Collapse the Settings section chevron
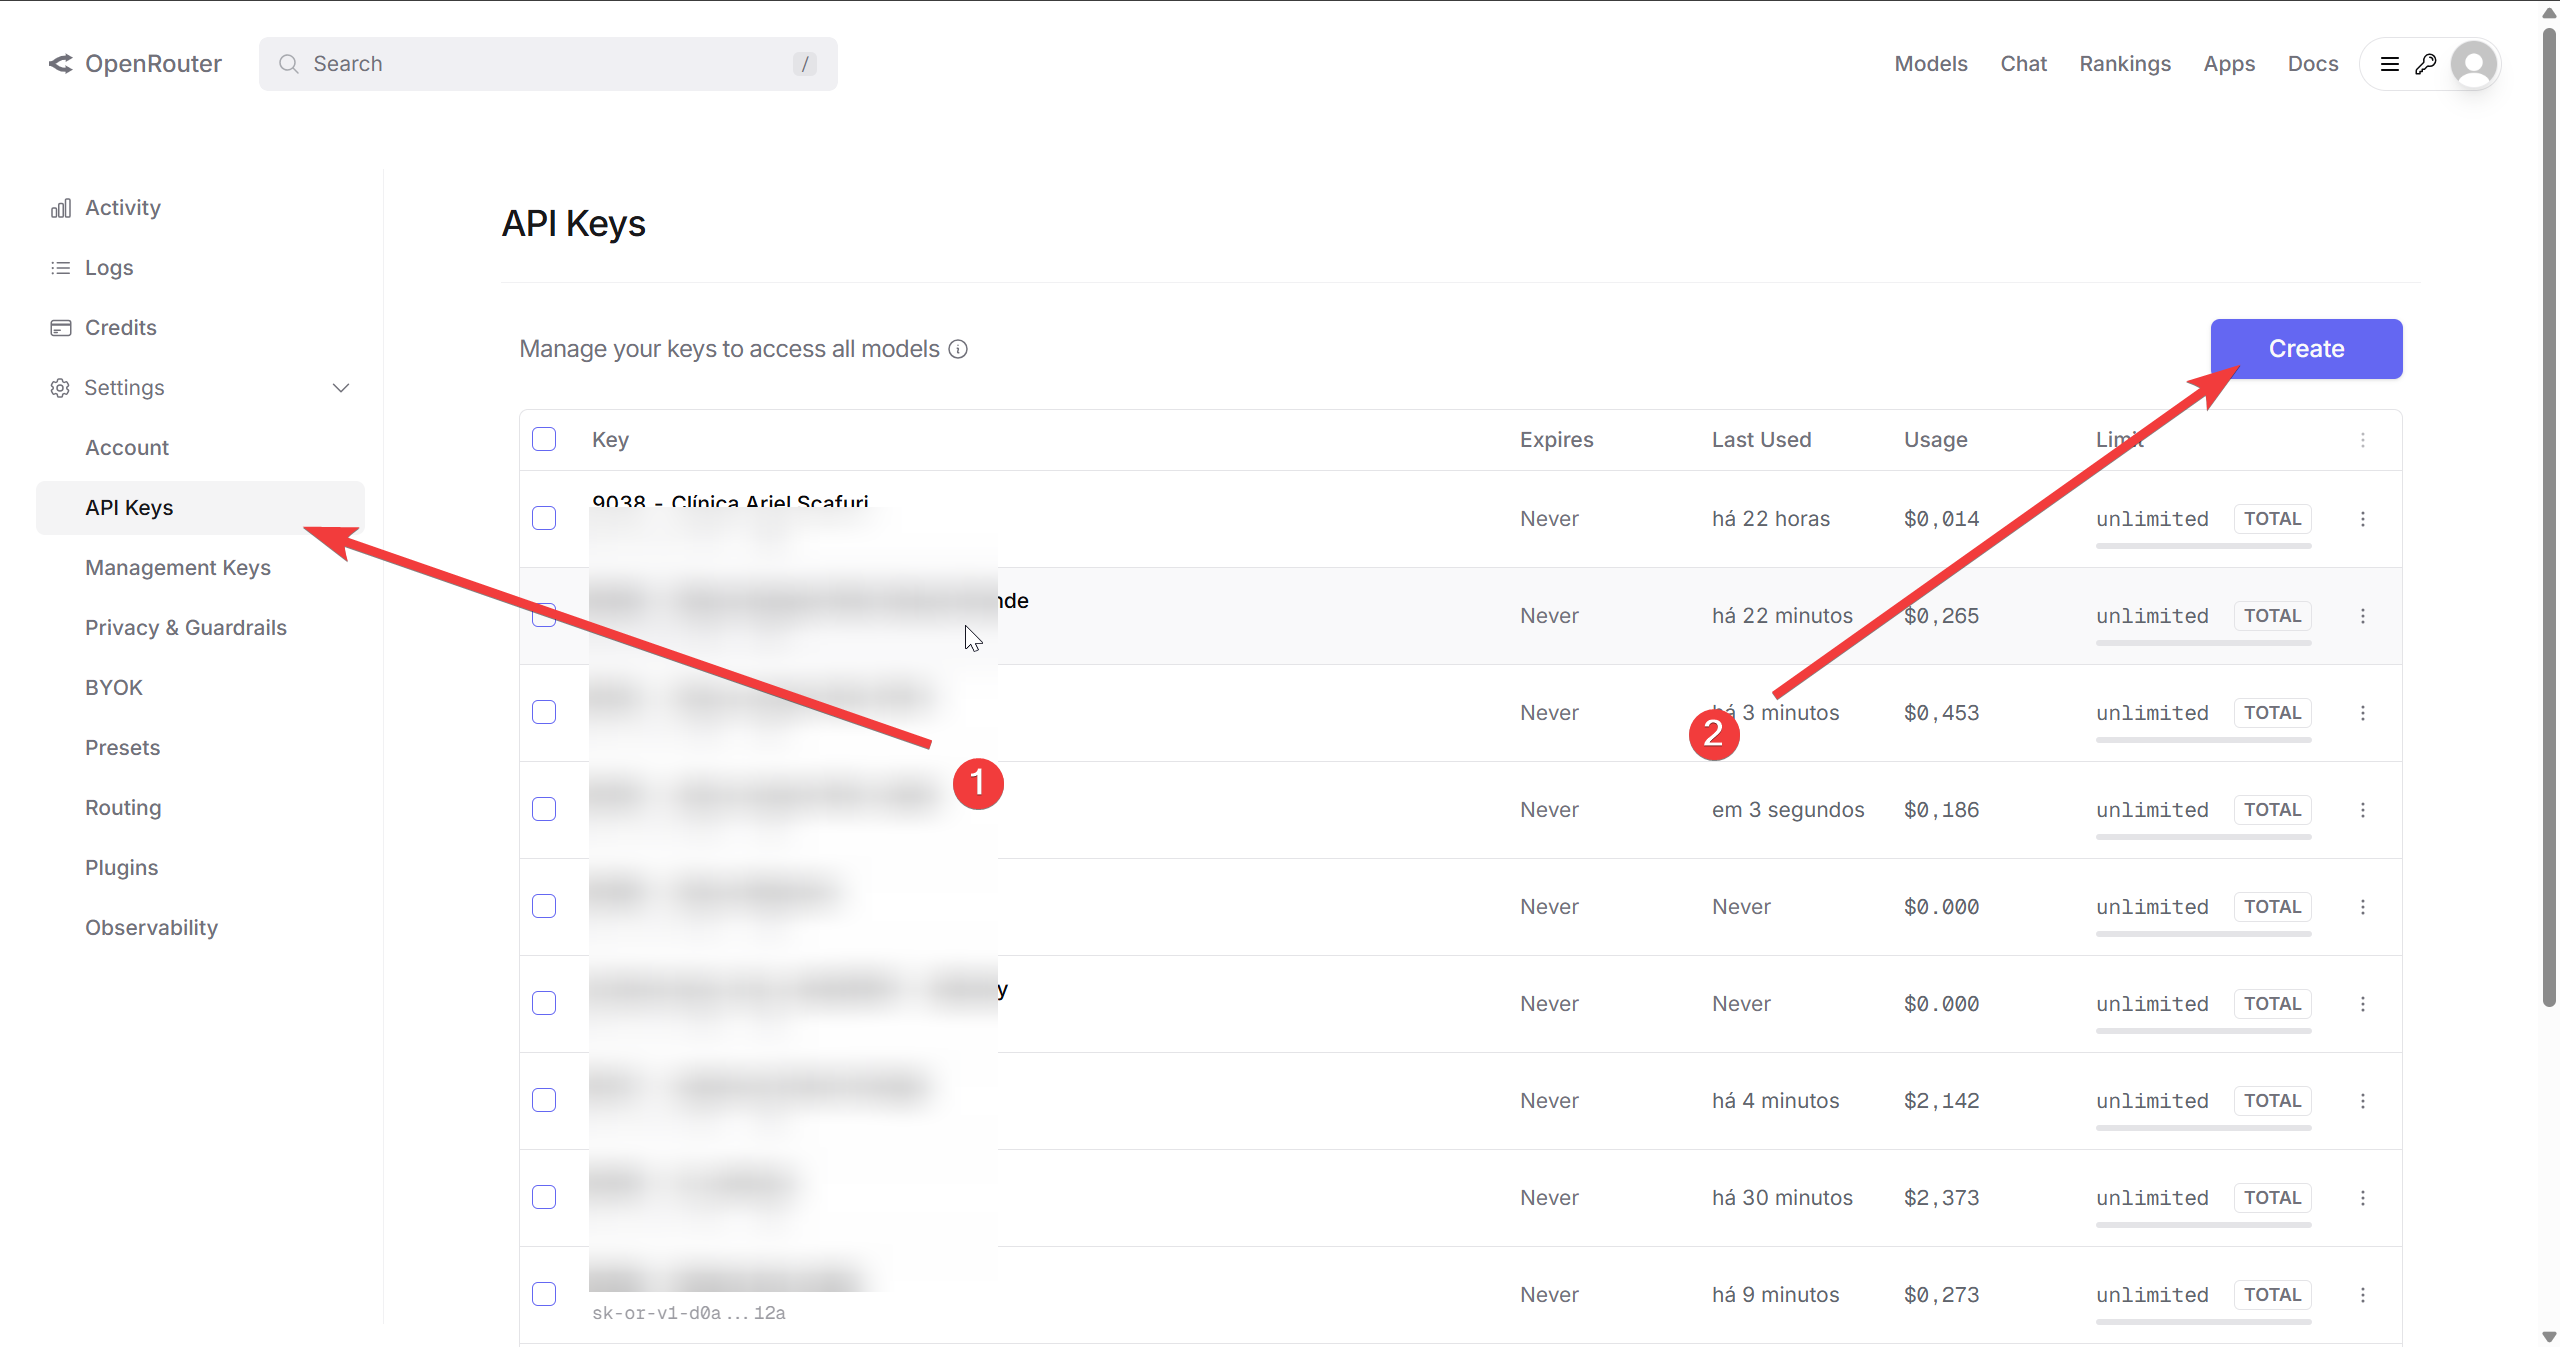Image resolution: width=2560 pixels, height=1347 pixels. point(341,388)
